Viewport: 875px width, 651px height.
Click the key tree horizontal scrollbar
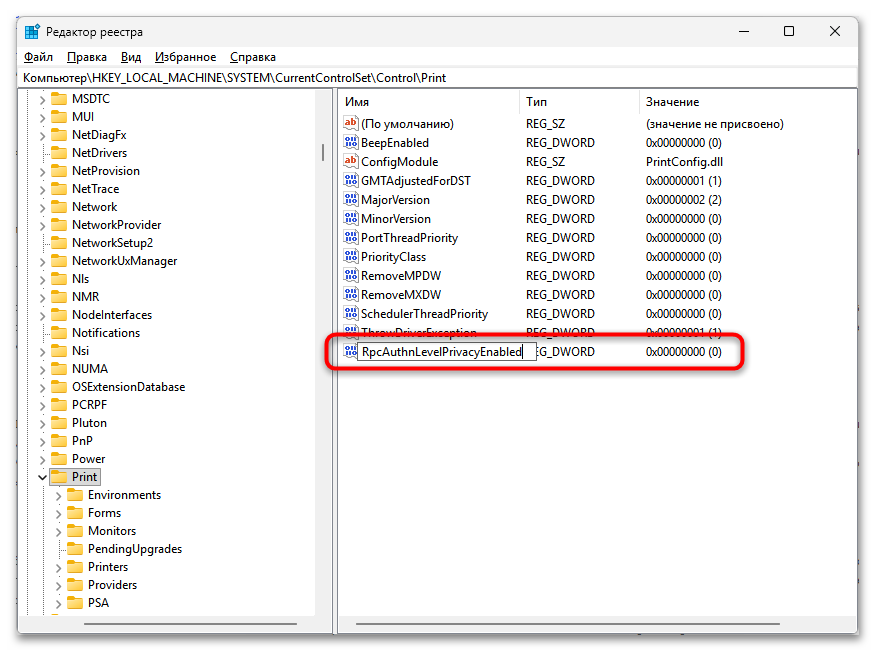[x=190, y=624]
